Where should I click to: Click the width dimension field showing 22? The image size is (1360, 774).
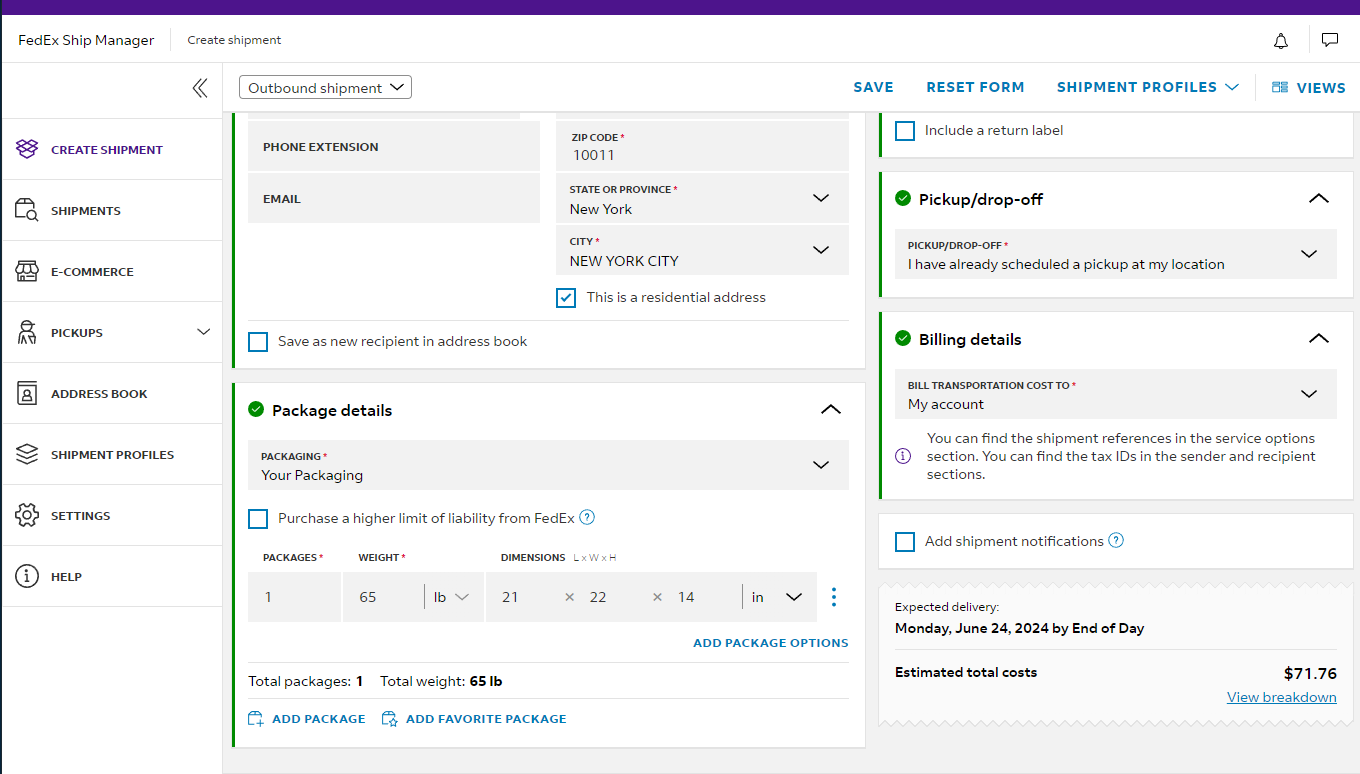613,597
